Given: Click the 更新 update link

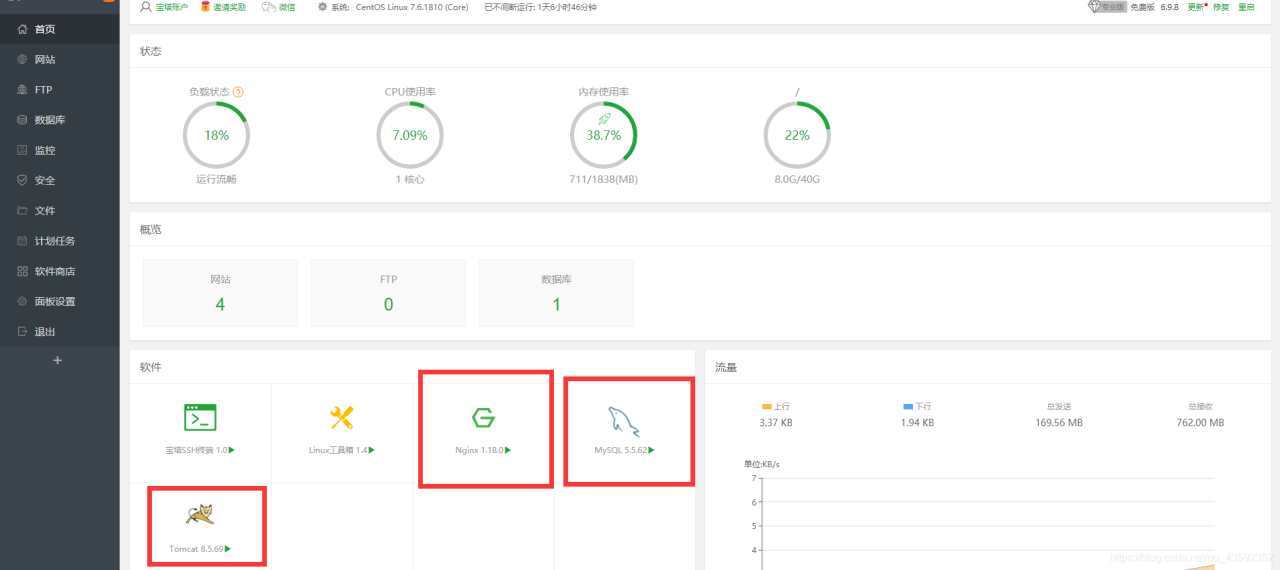Looking at the screenshot, I should pyautogui.click(x=1197, y=7).
